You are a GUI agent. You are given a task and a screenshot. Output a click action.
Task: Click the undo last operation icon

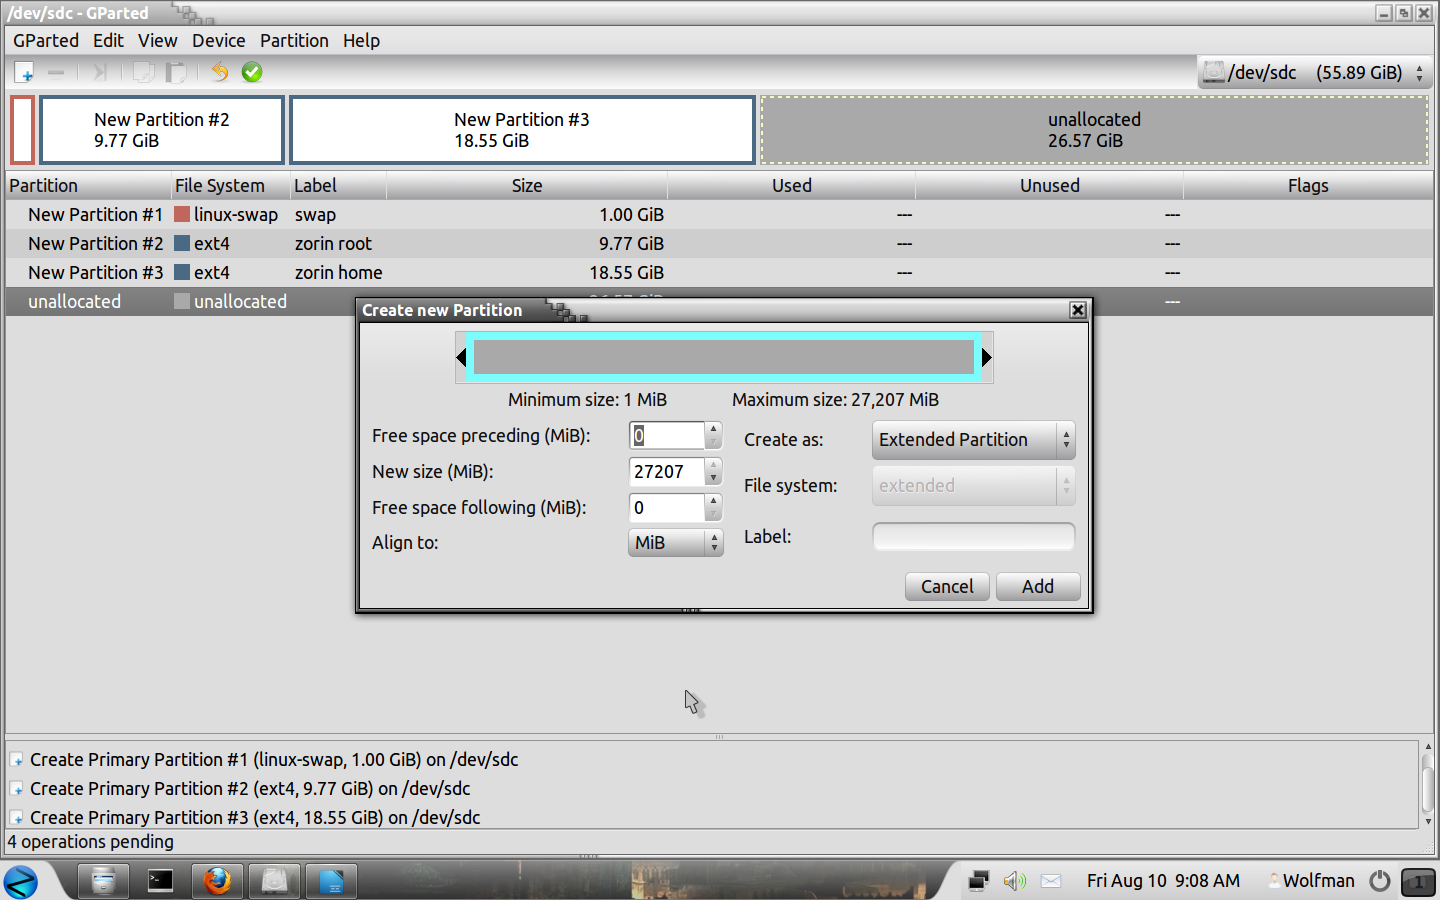(x=220, y=72)
